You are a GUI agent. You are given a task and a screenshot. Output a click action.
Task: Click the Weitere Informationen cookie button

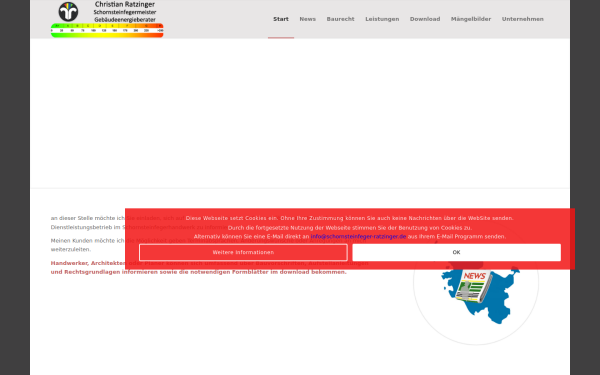tap(243, 253)
